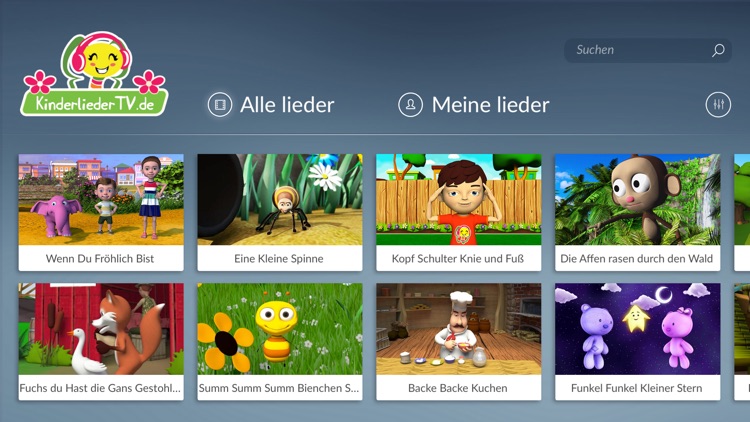
Task: Open the Kopf Schulter Knie und Fuß thumbnail
Action: tap(459, 200)
